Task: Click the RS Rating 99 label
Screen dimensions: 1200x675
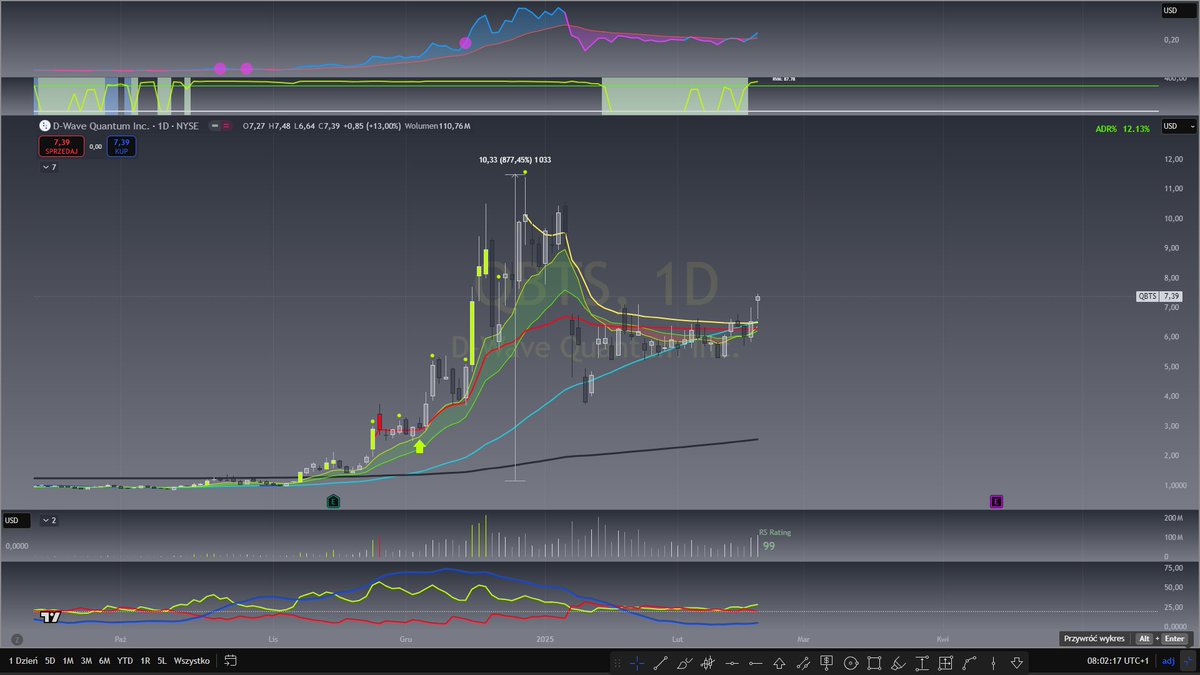Action: pyautogui.click(x=775, y=540)
